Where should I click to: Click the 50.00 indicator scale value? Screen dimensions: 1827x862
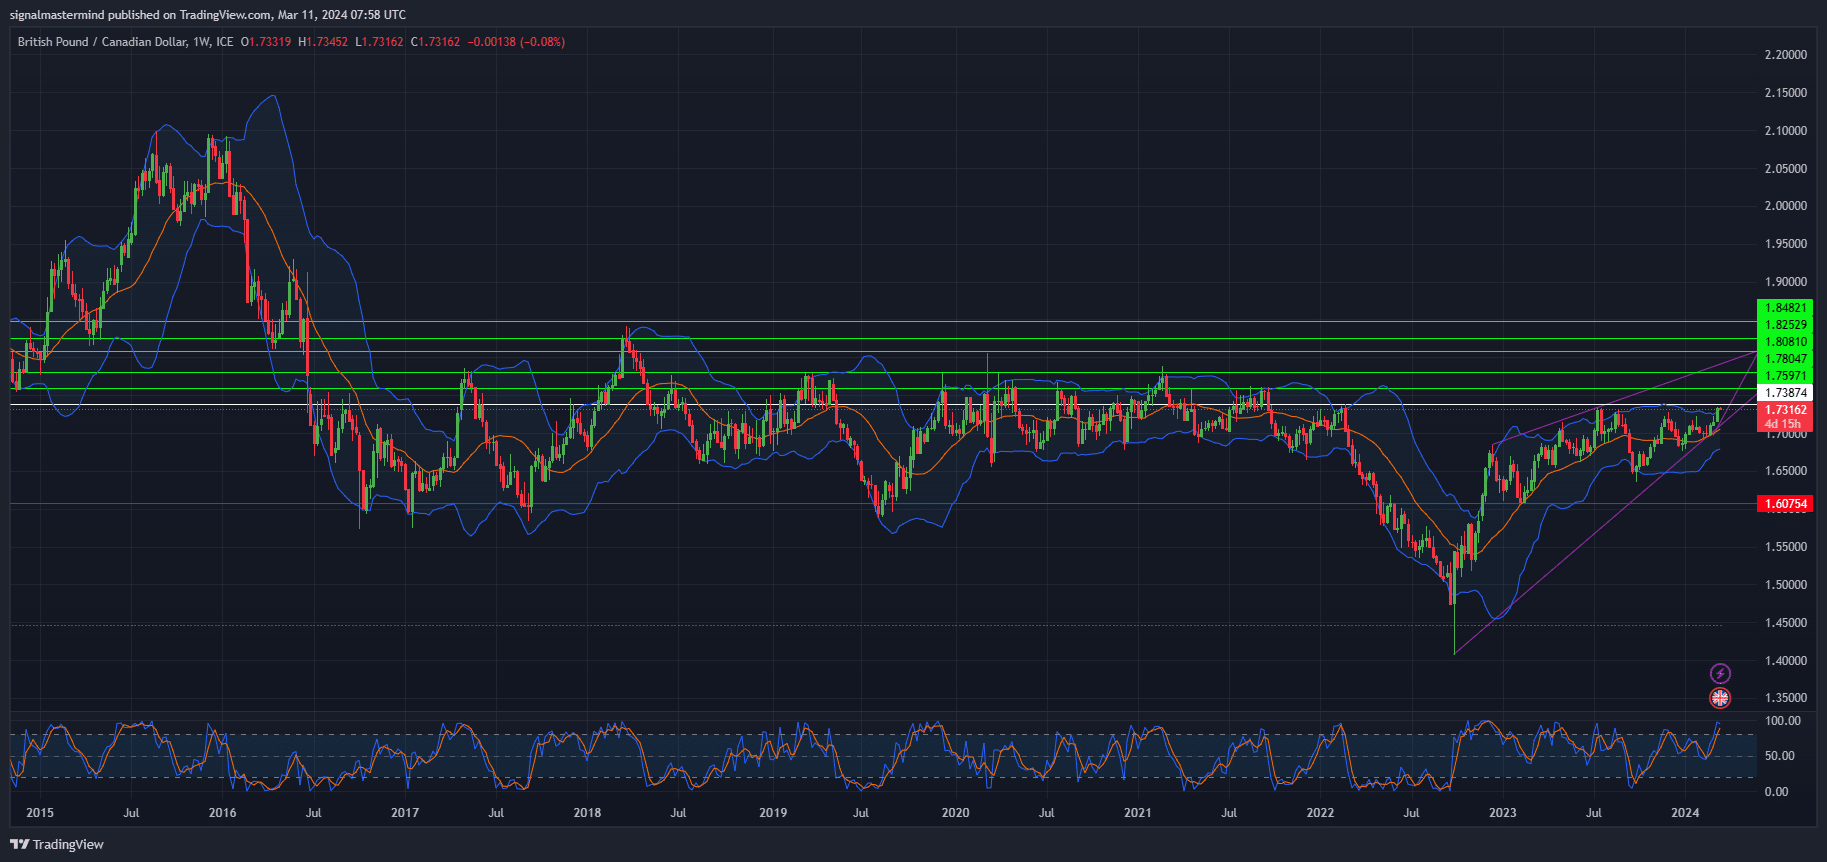click(x=1778, y=756)
